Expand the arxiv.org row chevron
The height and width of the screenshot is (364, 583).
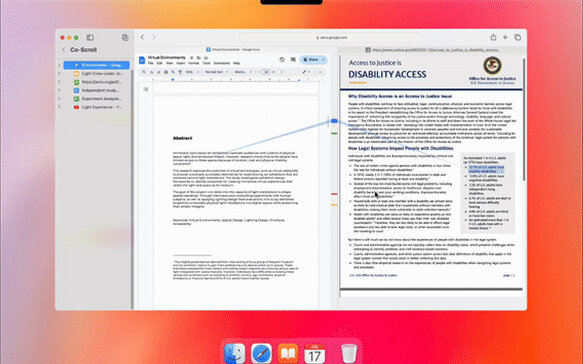click(x=59, y=82)
